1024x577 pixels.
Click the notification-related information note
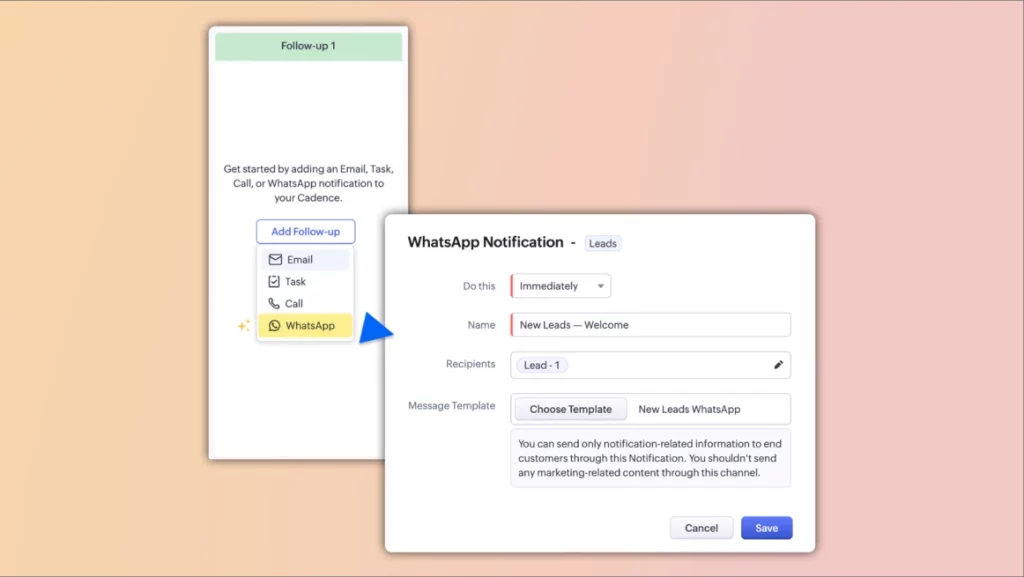[650, 458]
